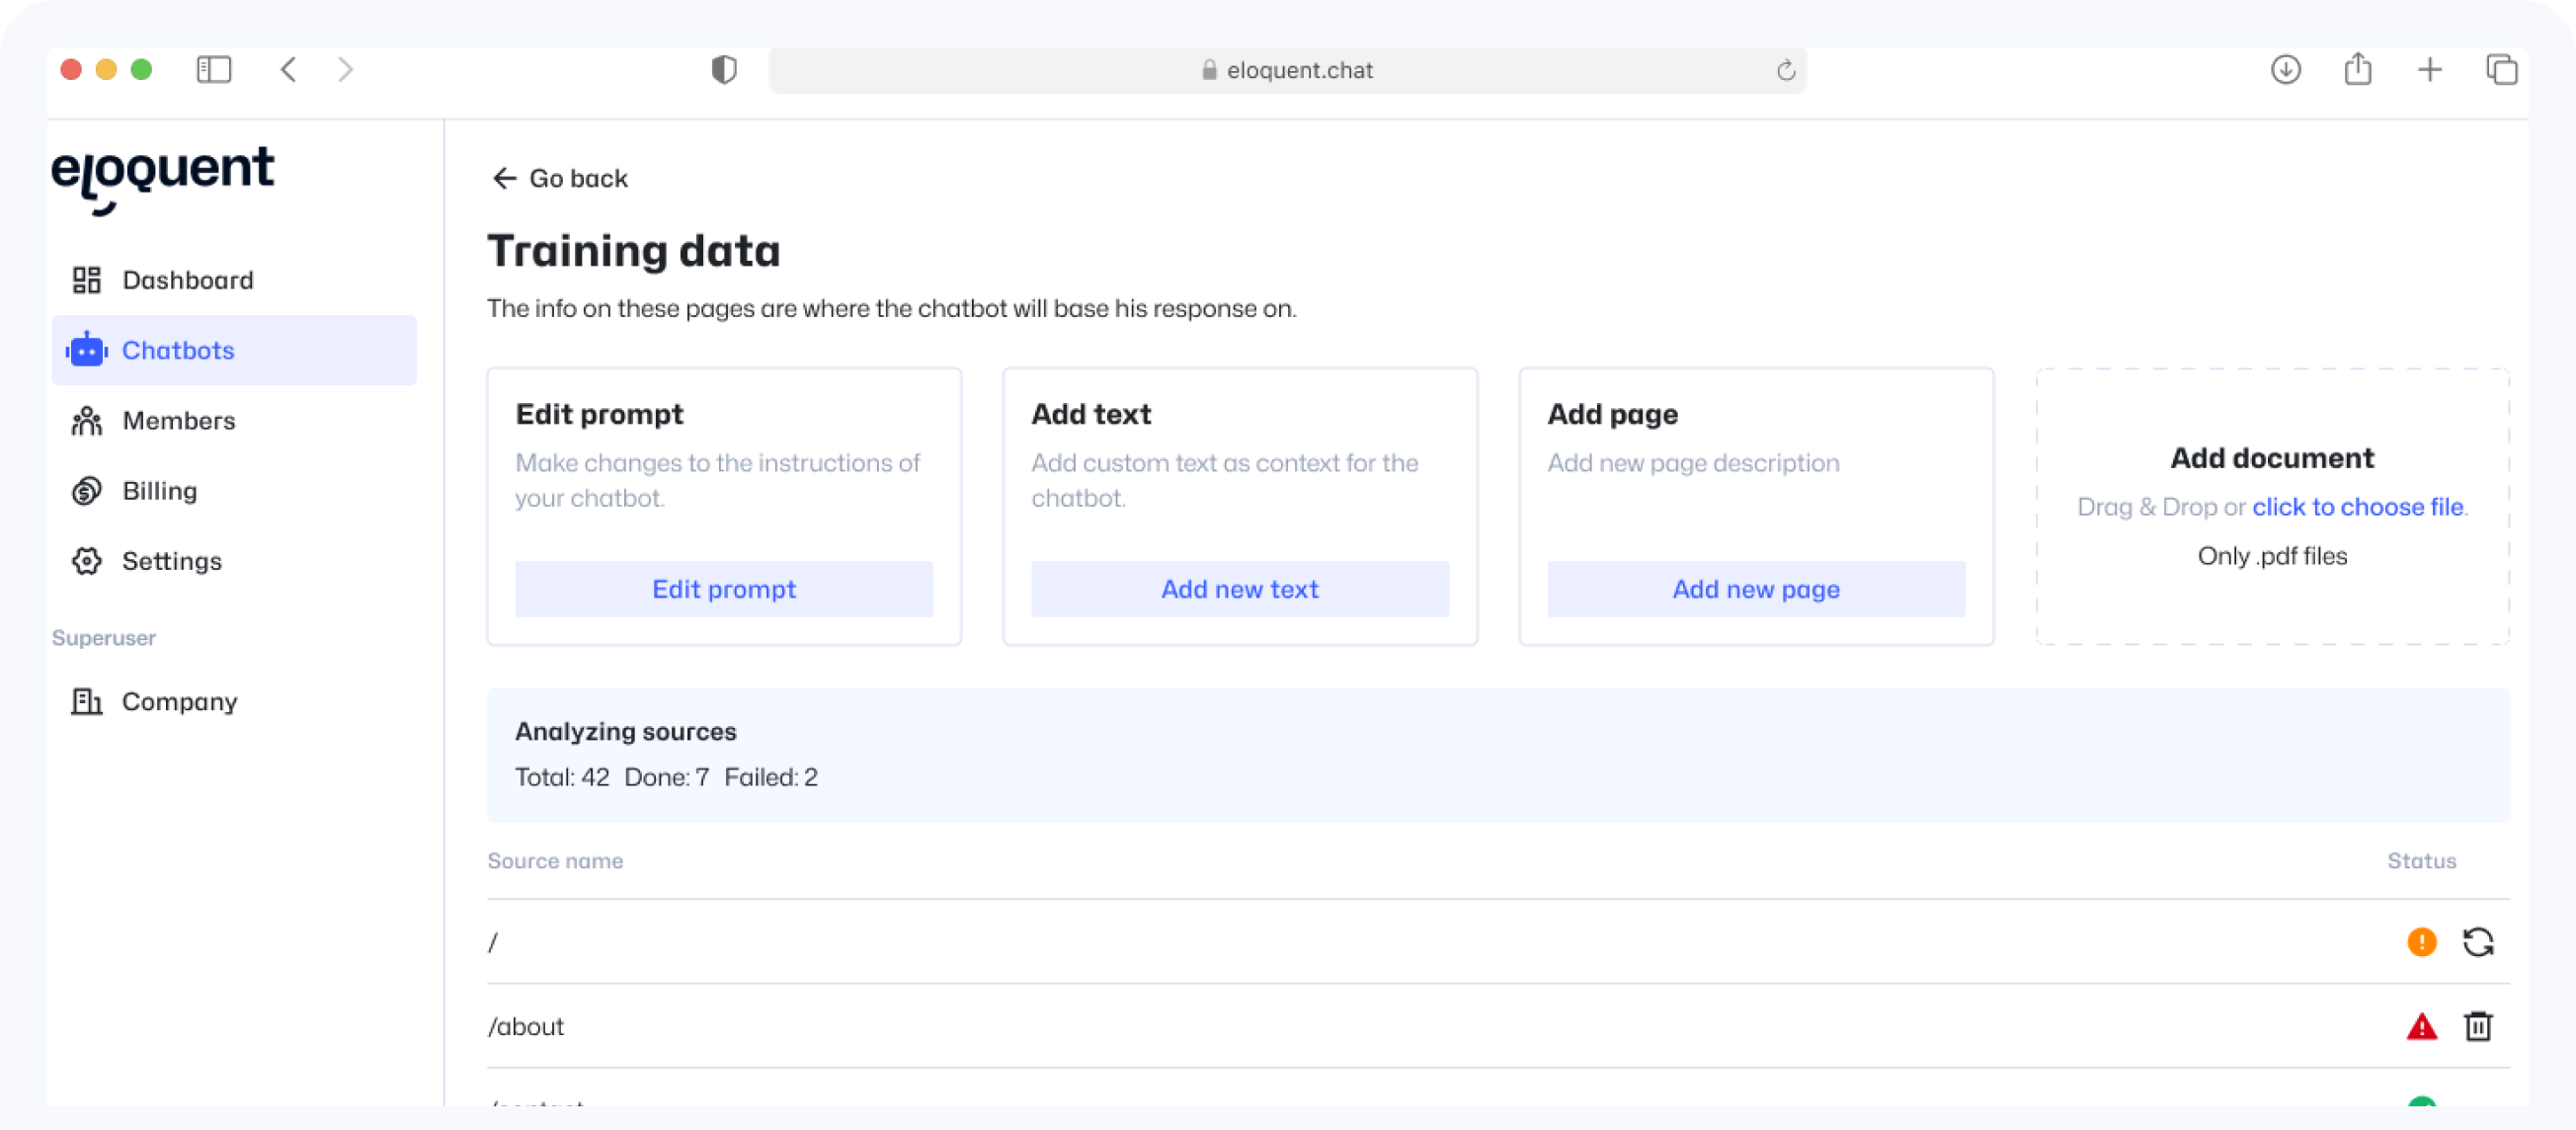Open Settings in the sidebar

coord(234,561)
